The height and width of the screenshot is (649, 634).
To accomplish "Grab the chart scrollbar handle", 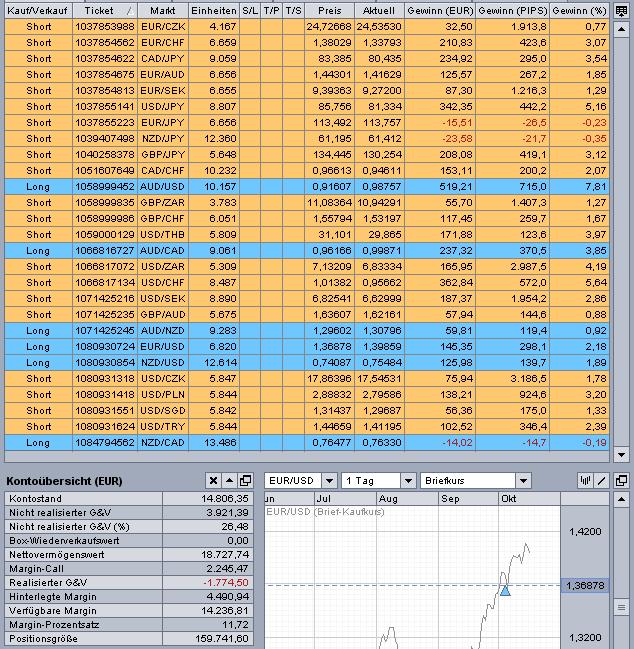I will coord(621,607).
